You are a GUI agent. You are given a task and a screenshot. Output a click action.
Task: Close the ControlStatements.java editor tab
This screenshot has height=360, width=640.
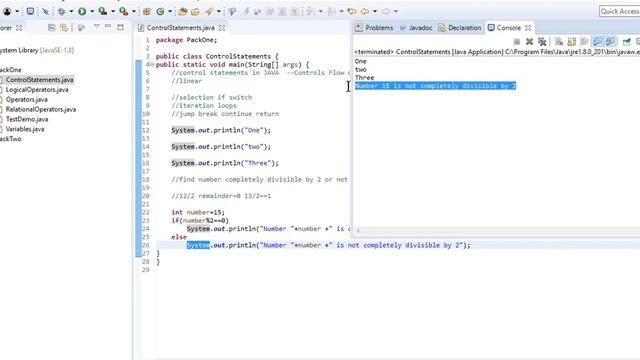(222, 27)
